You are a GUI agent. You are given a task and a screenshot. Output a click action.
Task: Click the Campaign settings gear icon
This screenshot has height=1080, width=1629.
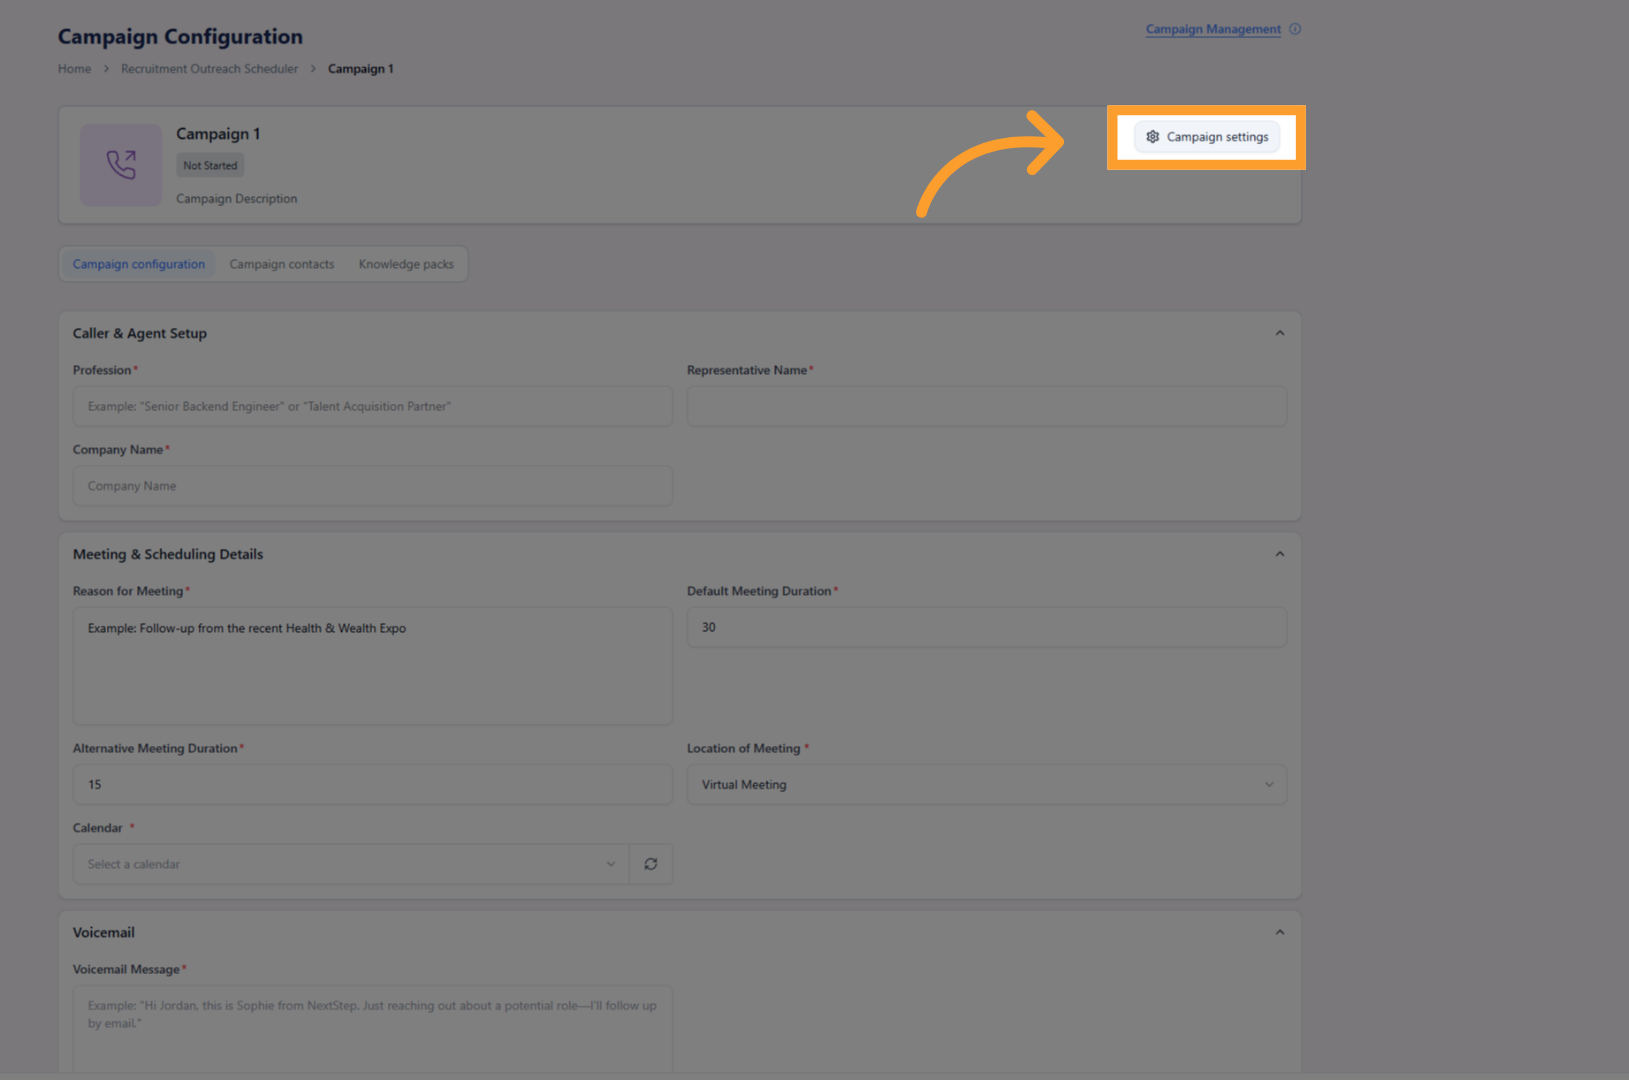pos(1152,137)
